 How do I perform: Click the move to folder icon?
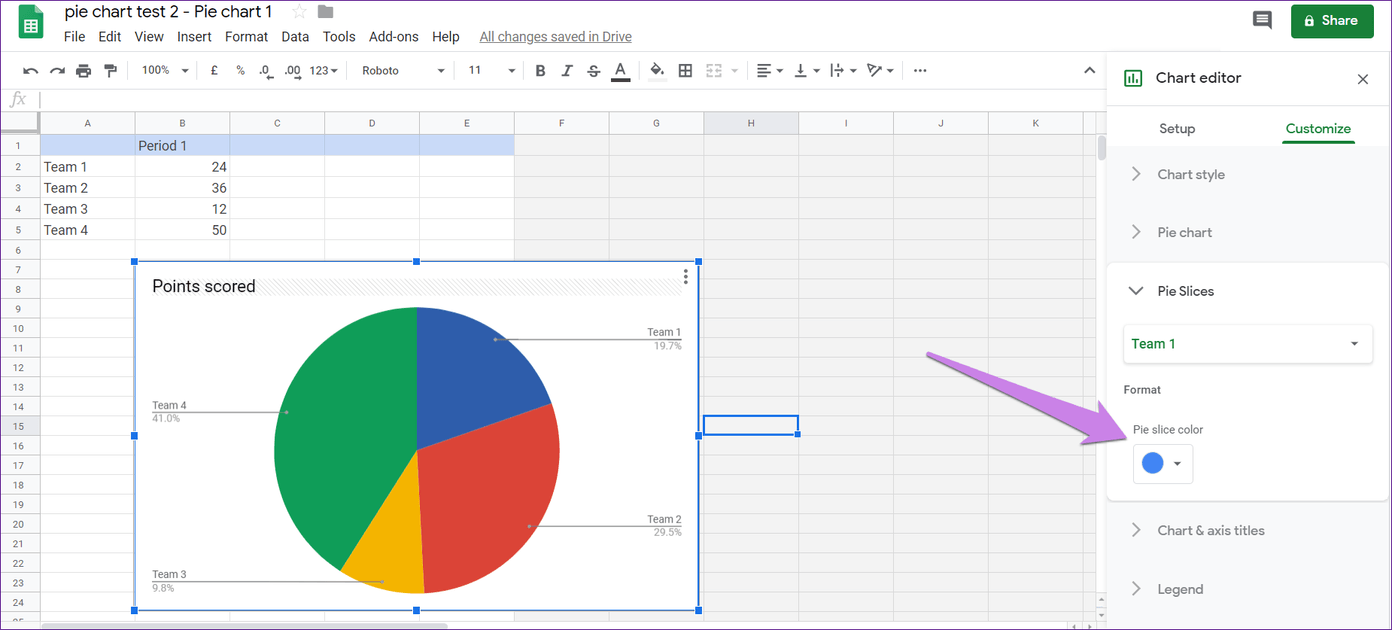coord(326,12)
